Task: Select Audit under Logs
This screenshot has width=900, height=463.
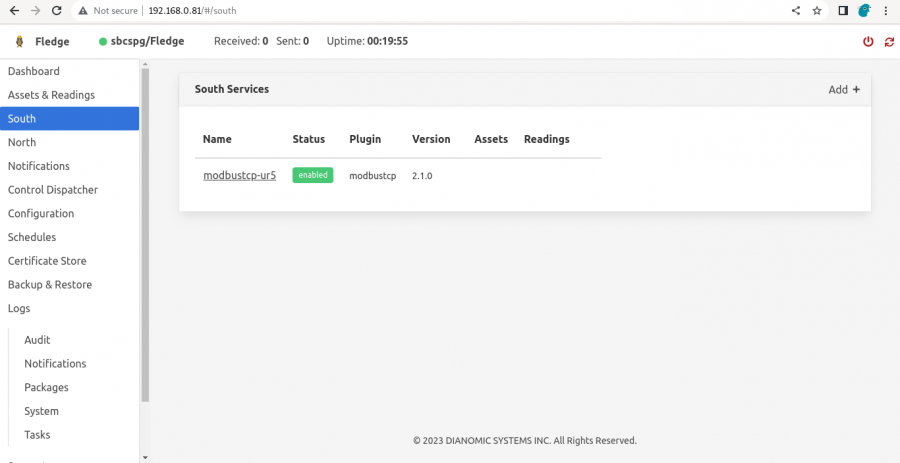Action: (37, 340)
